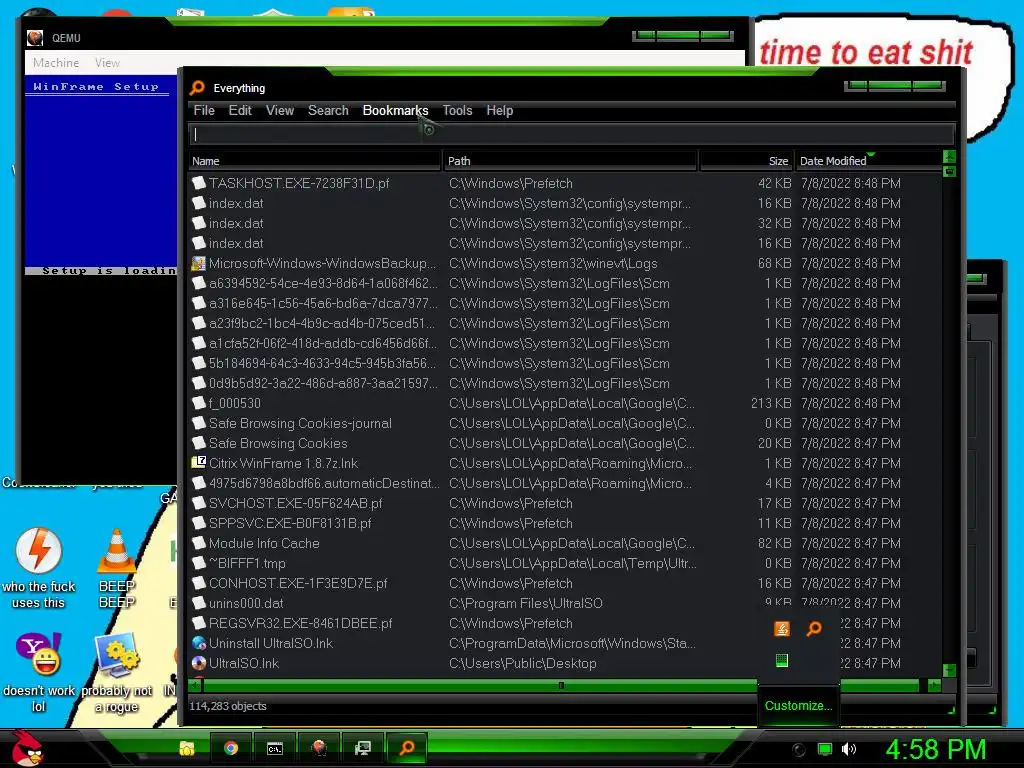Click the 114,283 objects status text
This screenshot has height=768, width=1024.
click(x=227, y=706)
